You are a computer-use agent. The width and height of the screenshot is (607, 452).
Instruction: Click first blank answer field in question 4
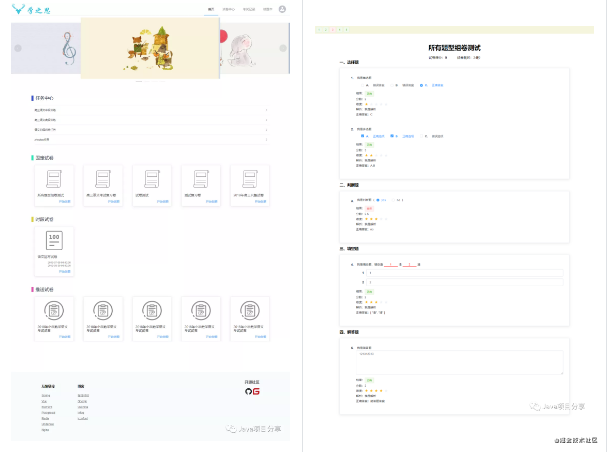(465, 273)
